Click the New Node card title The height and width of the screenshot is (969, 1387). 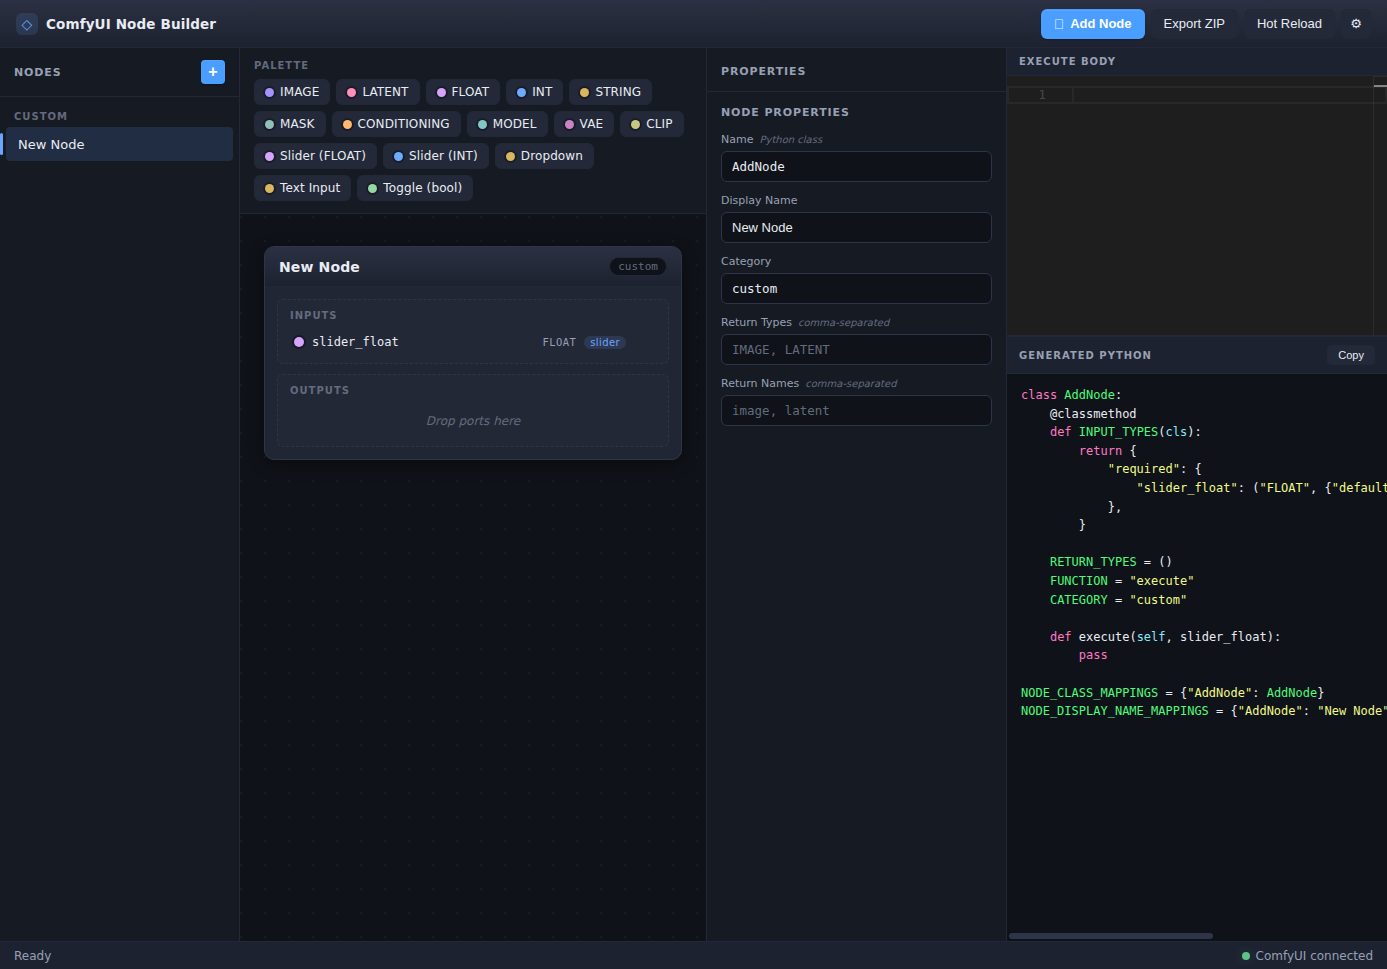pyautogui.click(x=319, y=267)
